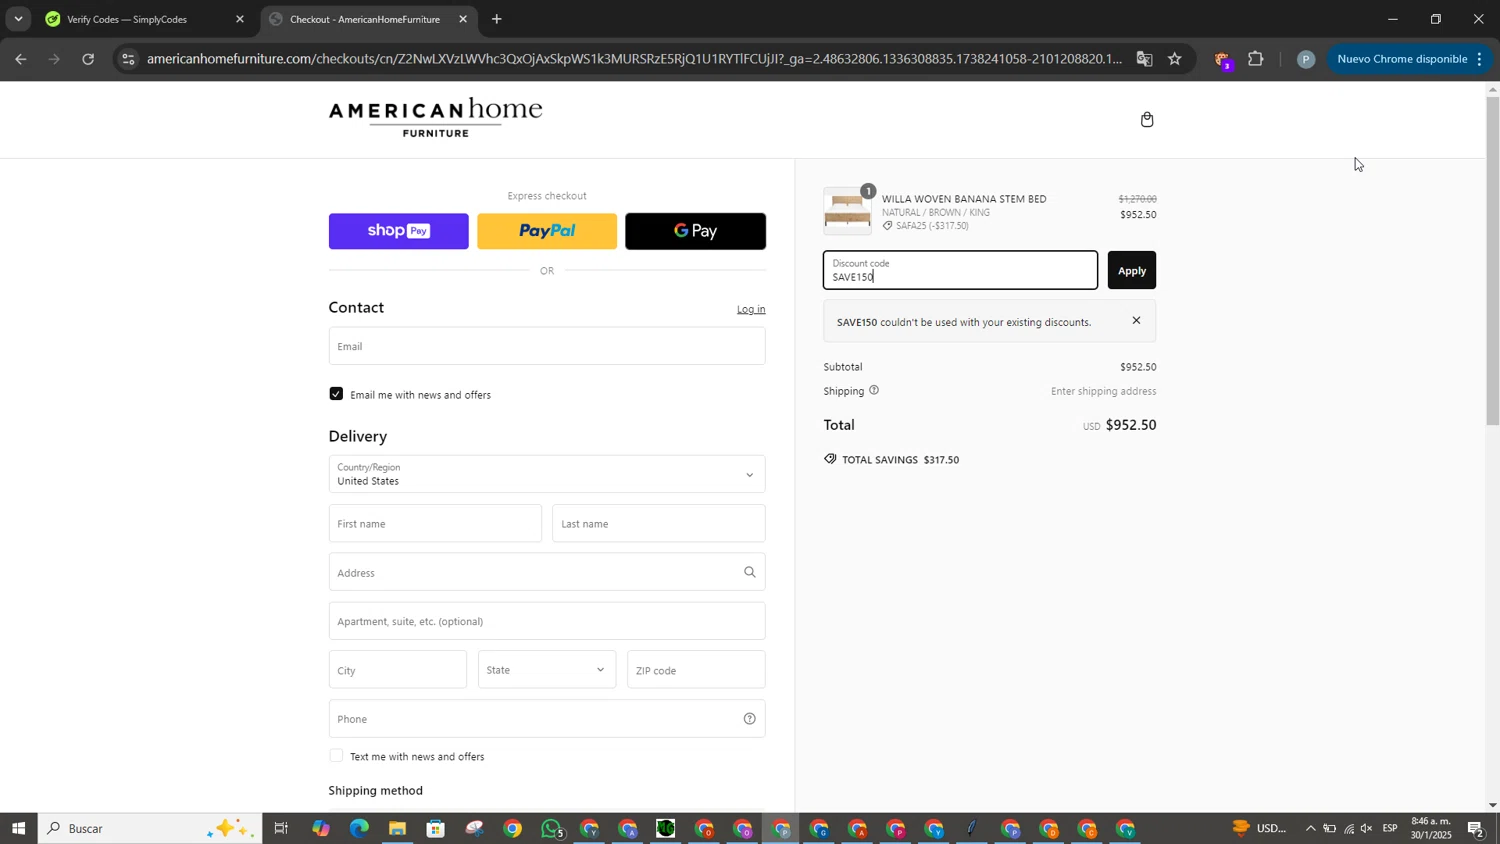Image resolution: width=1500 pixels, height=844 pixels.
Task: Open notification center icon
Action: click(1476, 828)
